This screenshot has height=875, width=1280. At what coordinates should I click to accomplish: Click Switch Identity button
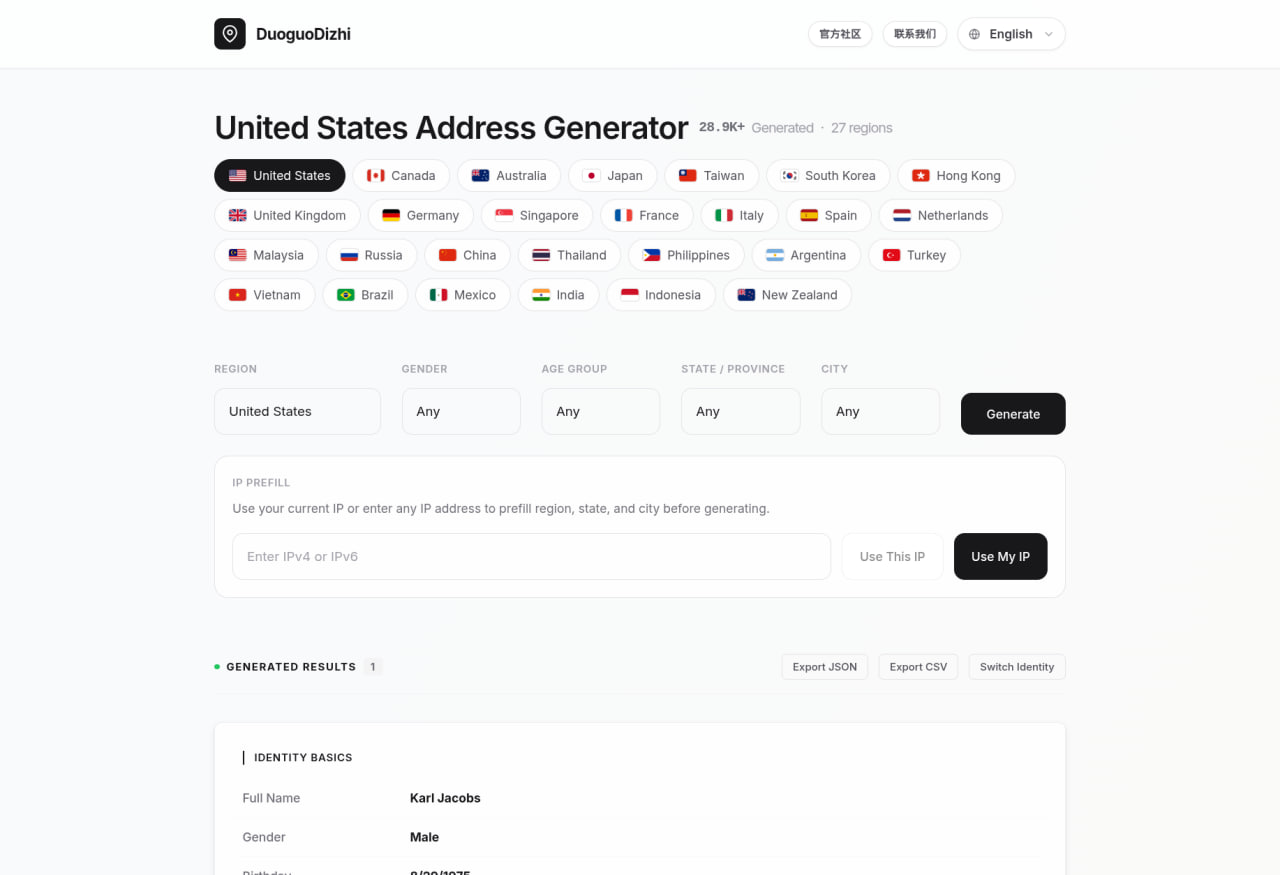[x=1017, y=667]
